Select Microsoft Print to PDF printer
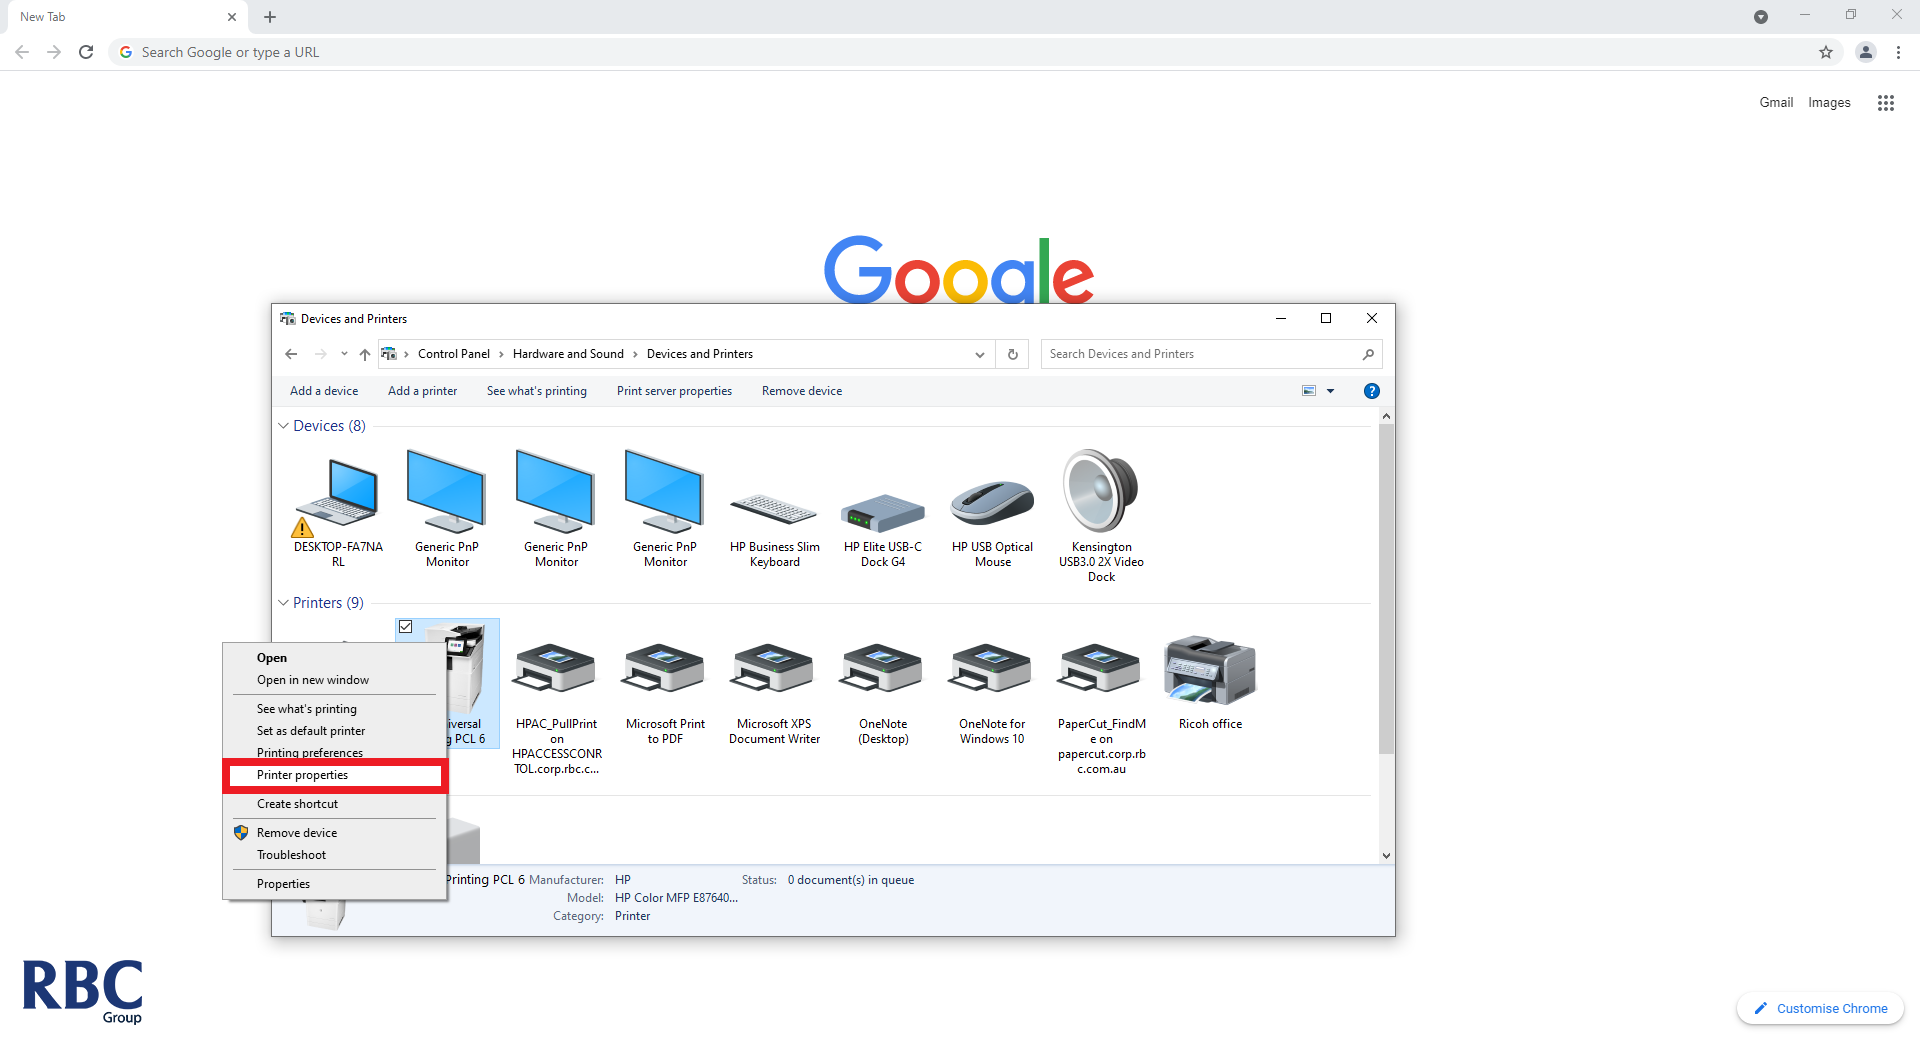Viewport: 1920px width, 1037px height. click(x=665, y=670)
